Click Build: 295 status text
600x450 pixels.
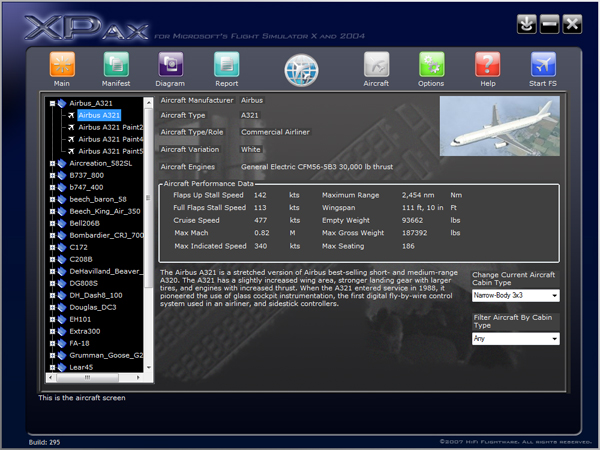pyautogui.click(x=44, y=442)
